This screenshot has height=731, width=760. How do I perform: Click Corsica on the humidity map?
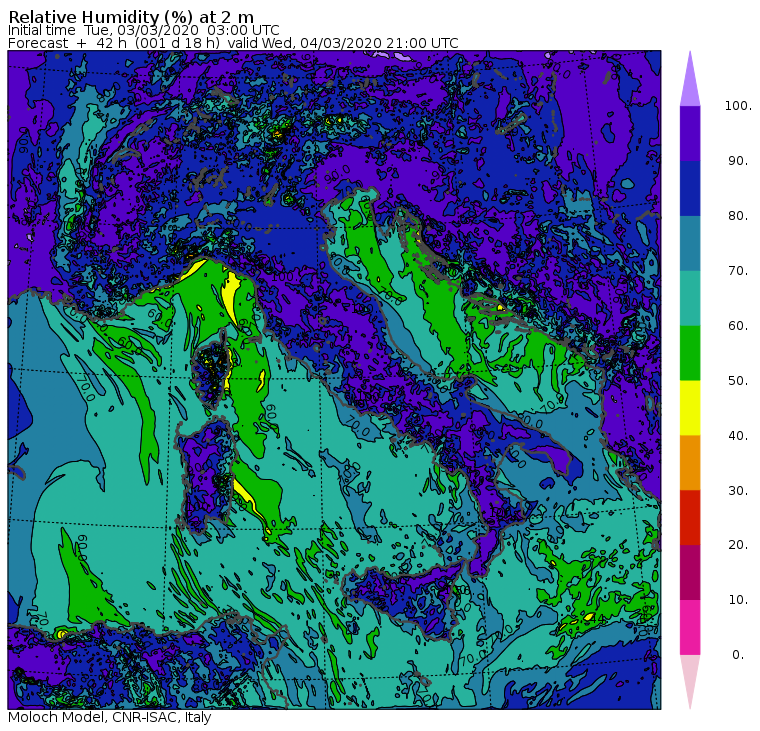point(211,368)
